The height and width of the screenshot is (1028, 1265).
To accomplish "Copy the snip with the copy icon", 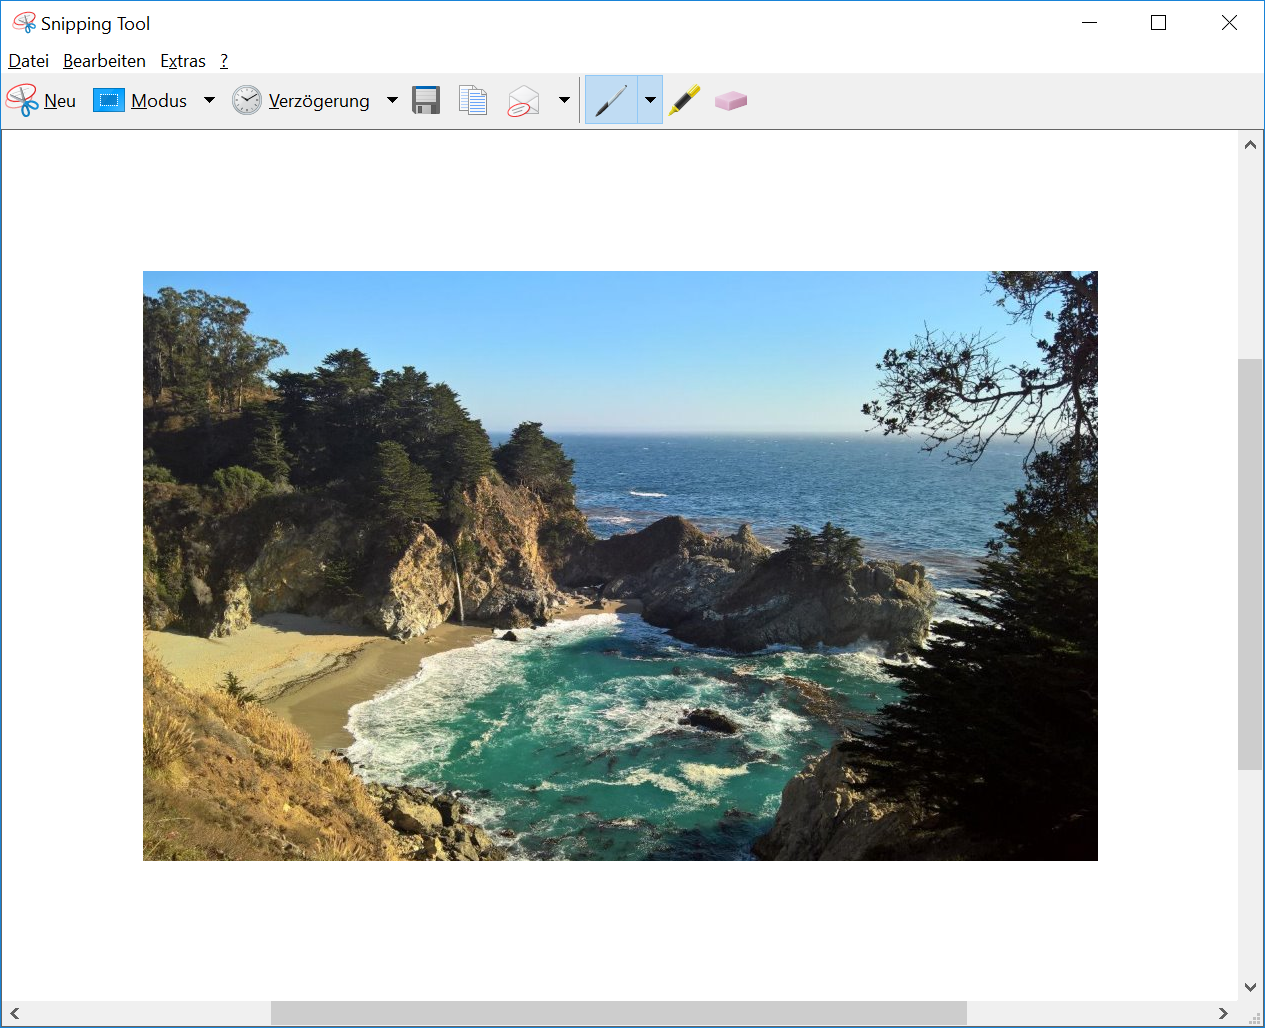I will point(471,99).
